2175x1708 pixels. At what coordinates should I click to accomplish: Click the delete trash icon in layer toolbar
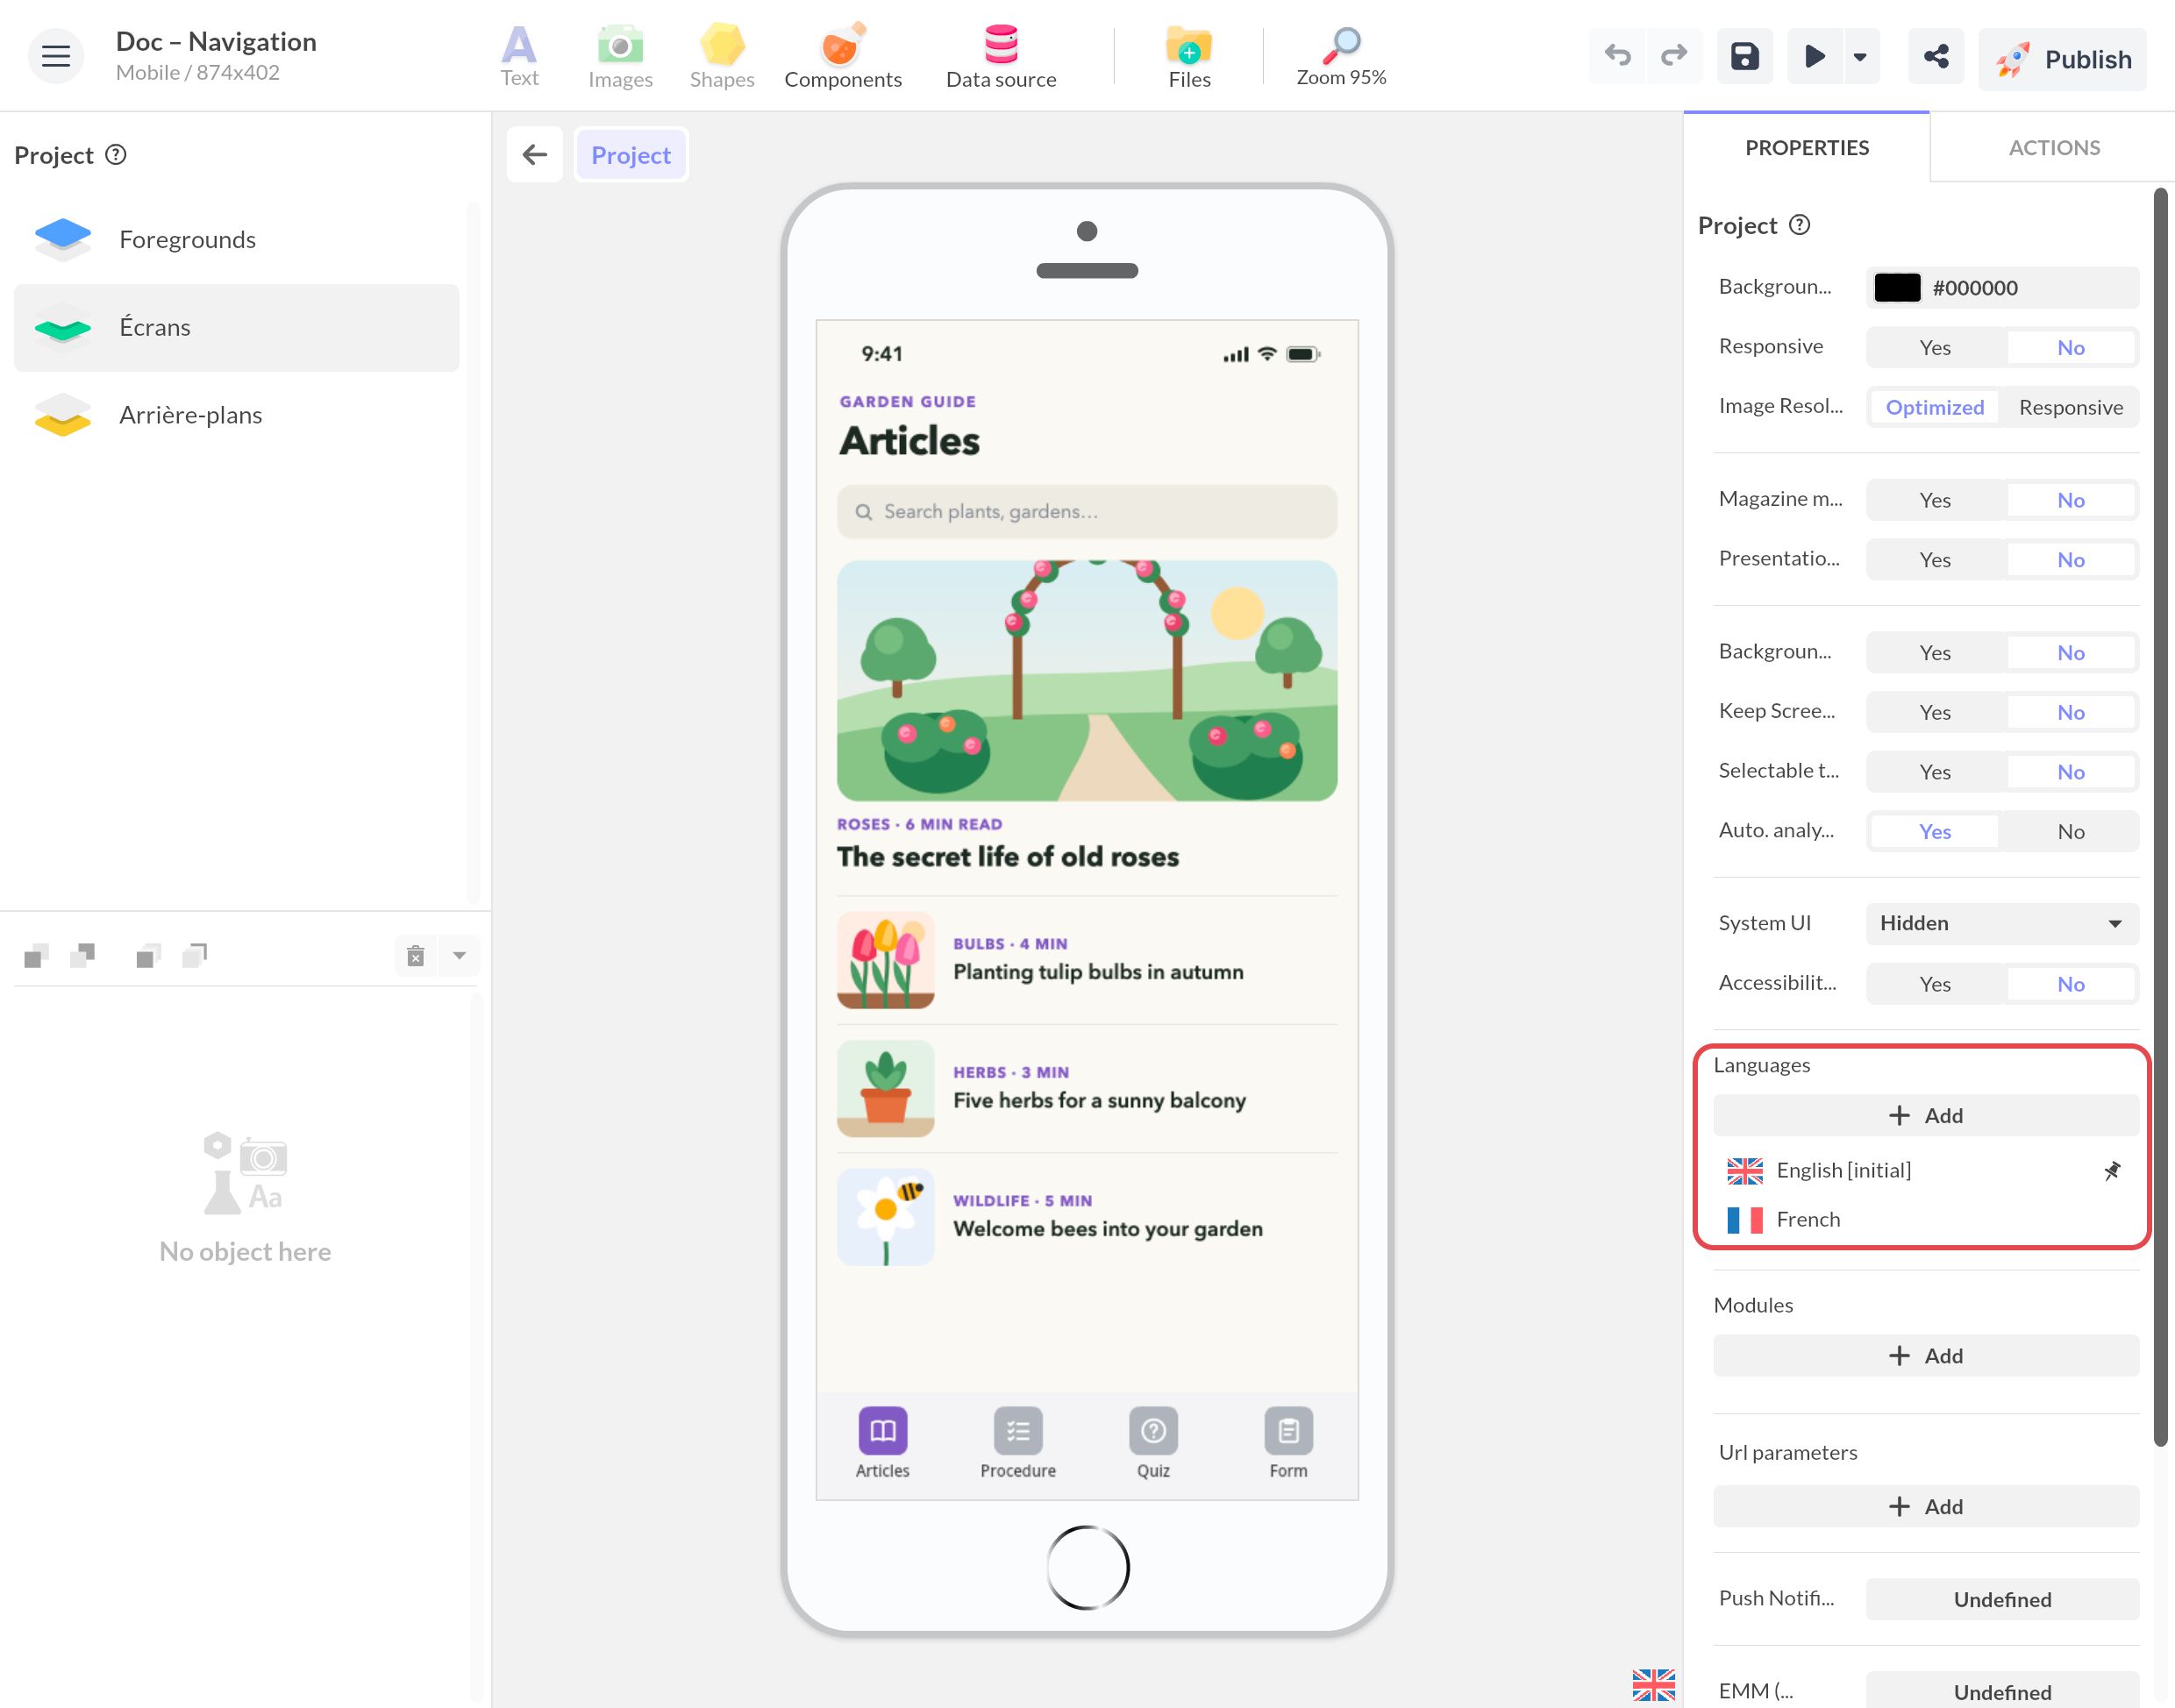416,956
